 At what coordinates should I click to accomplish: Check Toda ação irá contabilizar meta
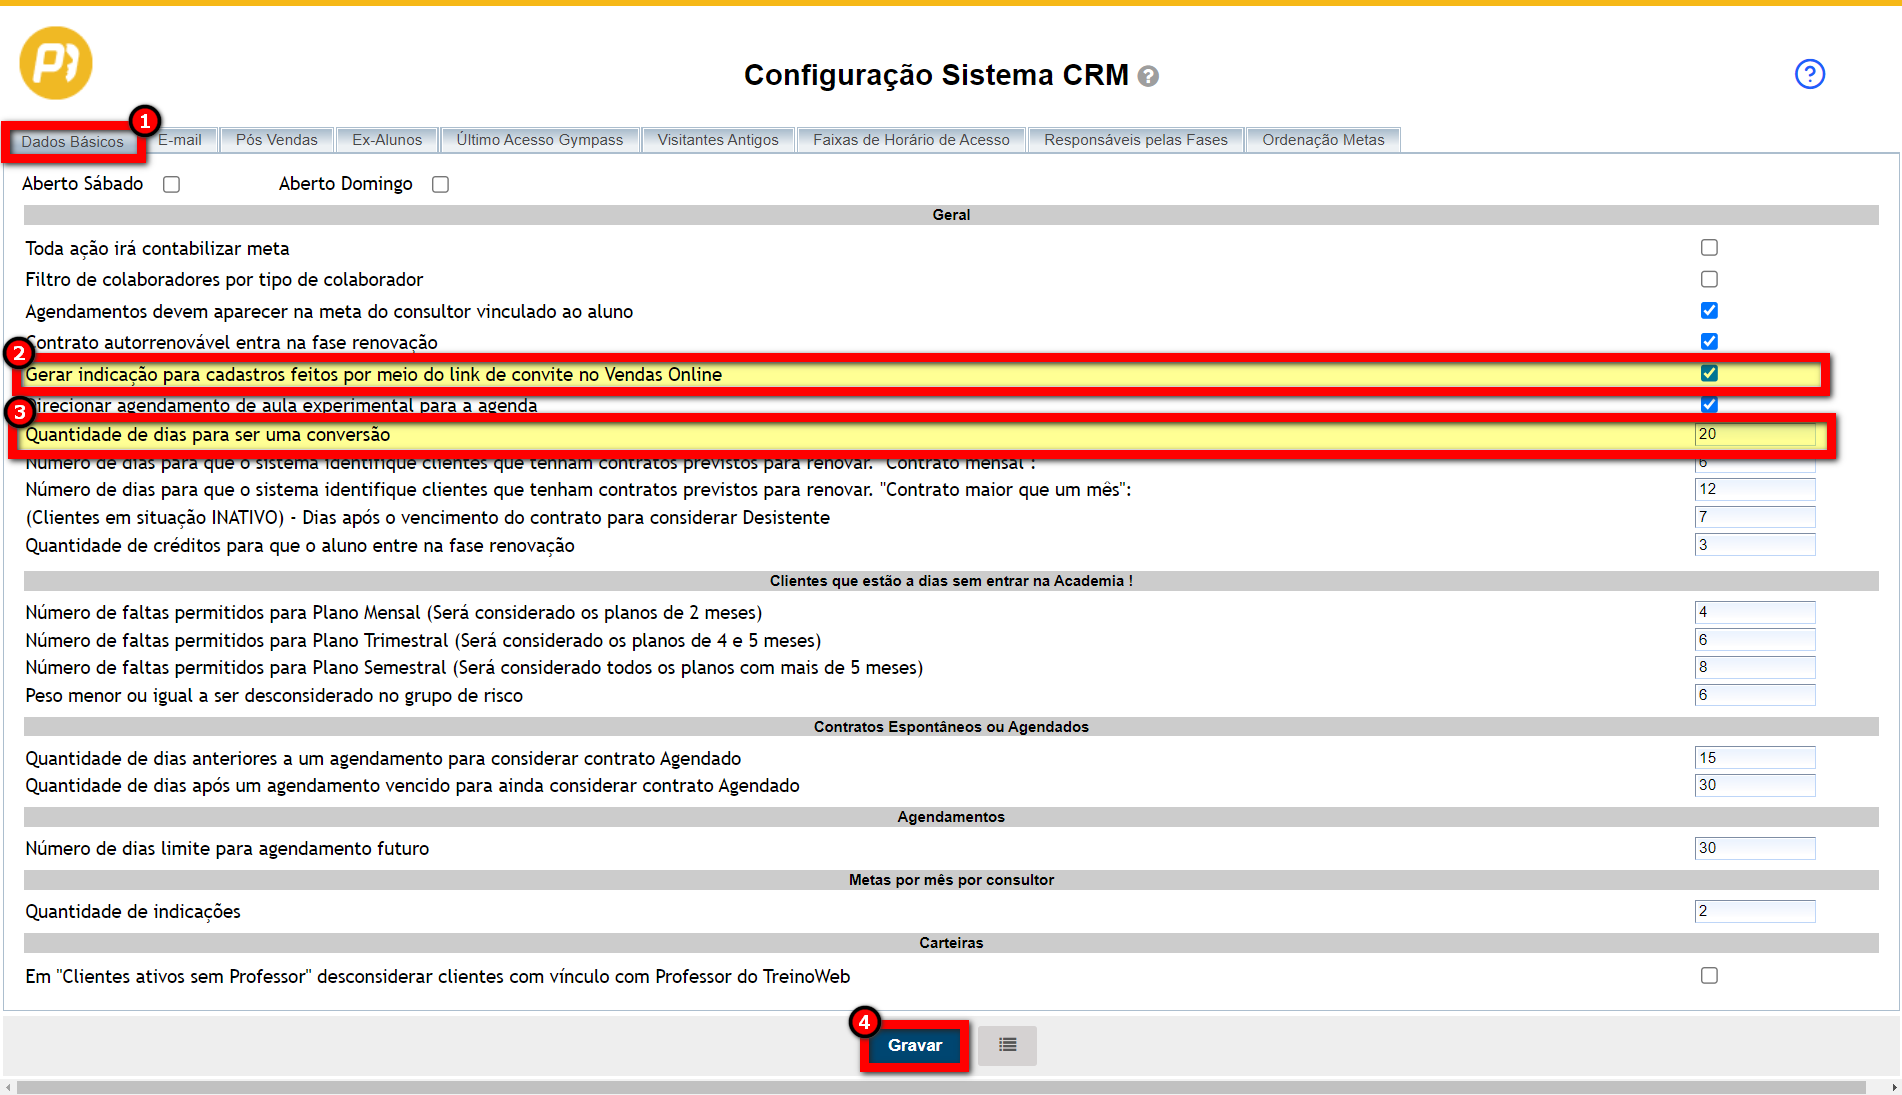click(1709, 248)
